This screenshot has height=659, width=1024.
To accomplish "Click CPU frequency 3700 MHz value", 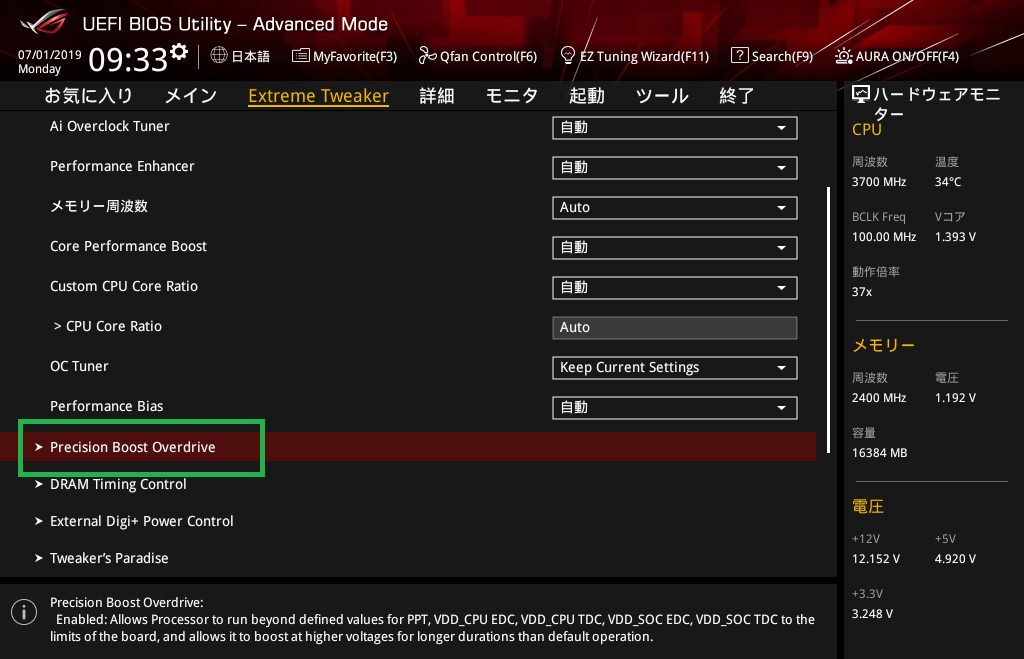I will 879,182.
